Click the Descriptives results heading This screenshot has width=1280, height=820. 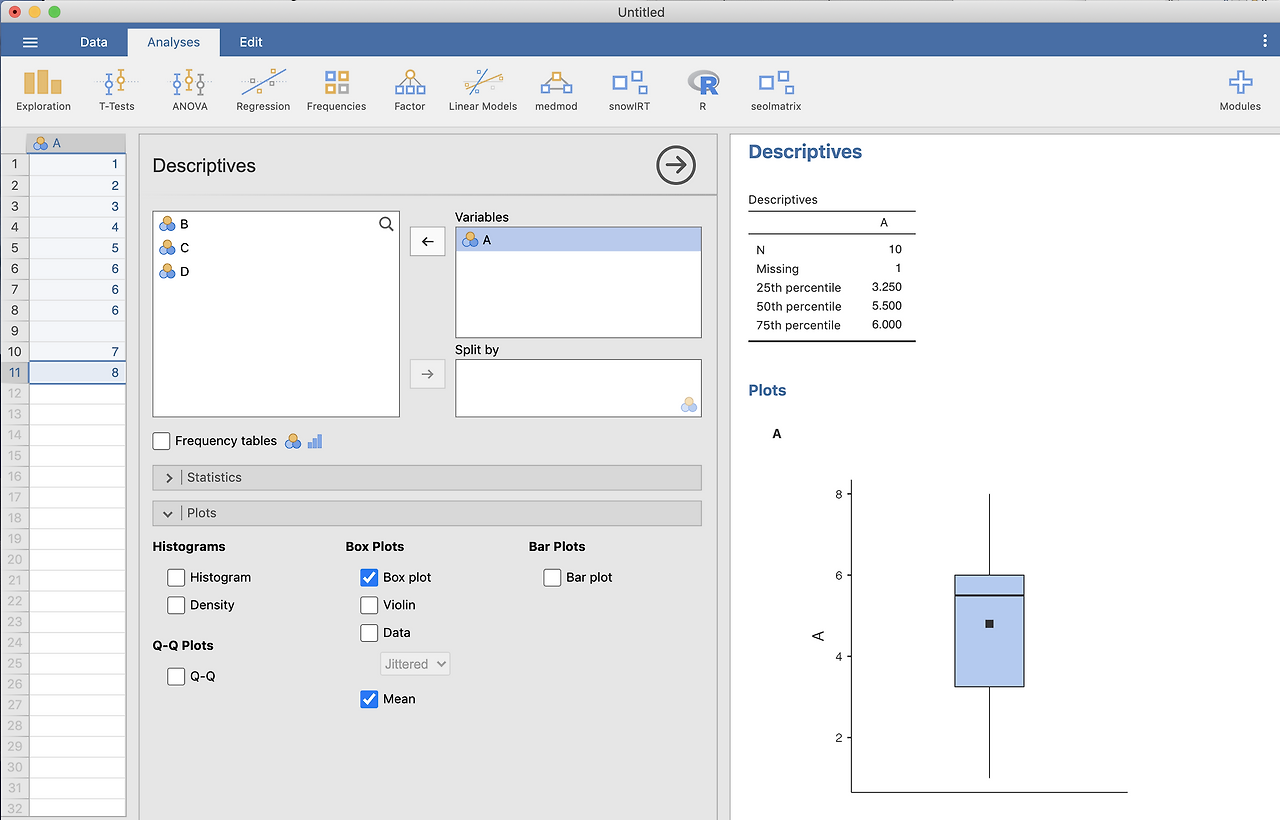click(x=805, y=152)
